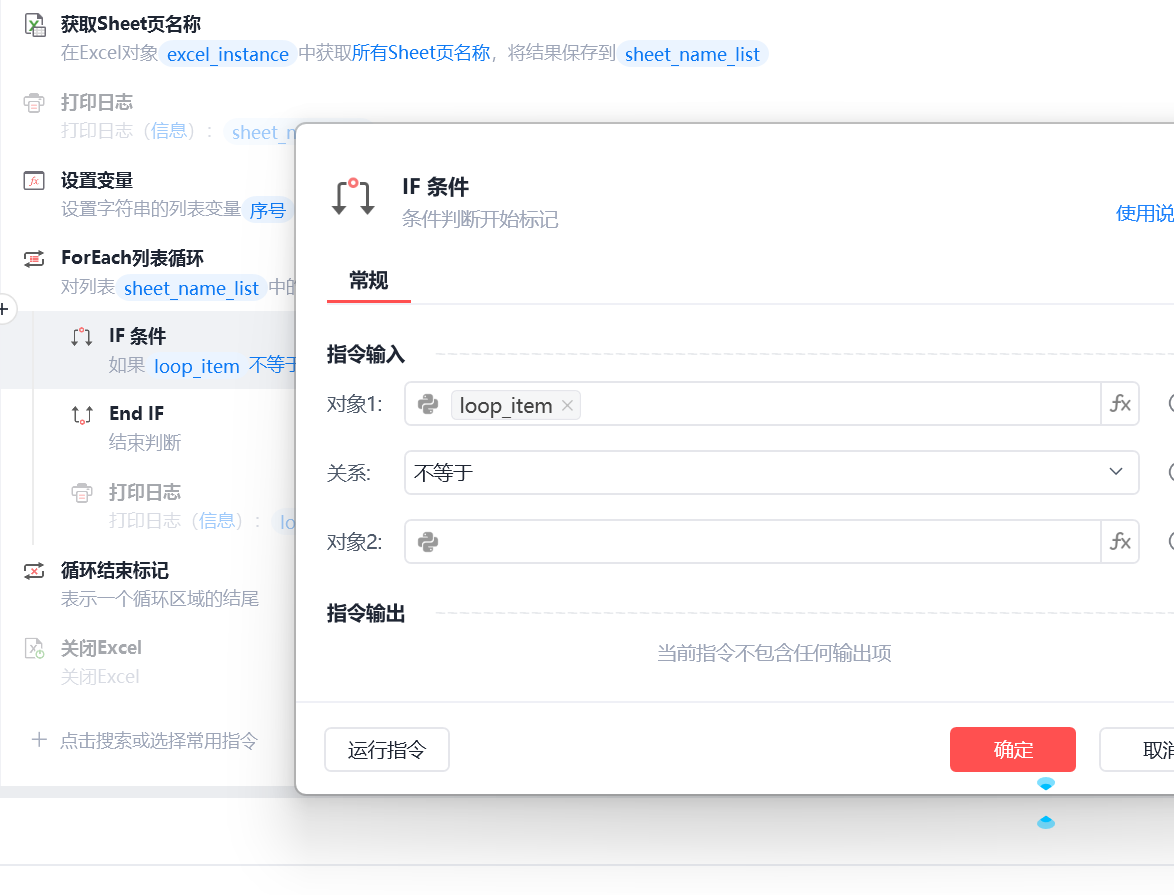Click the 关系 dropdown chevron arrow
Image resolution: width=1174 pixels, height=895 pixels.
pyautogui.click(x=1116, y=472)
